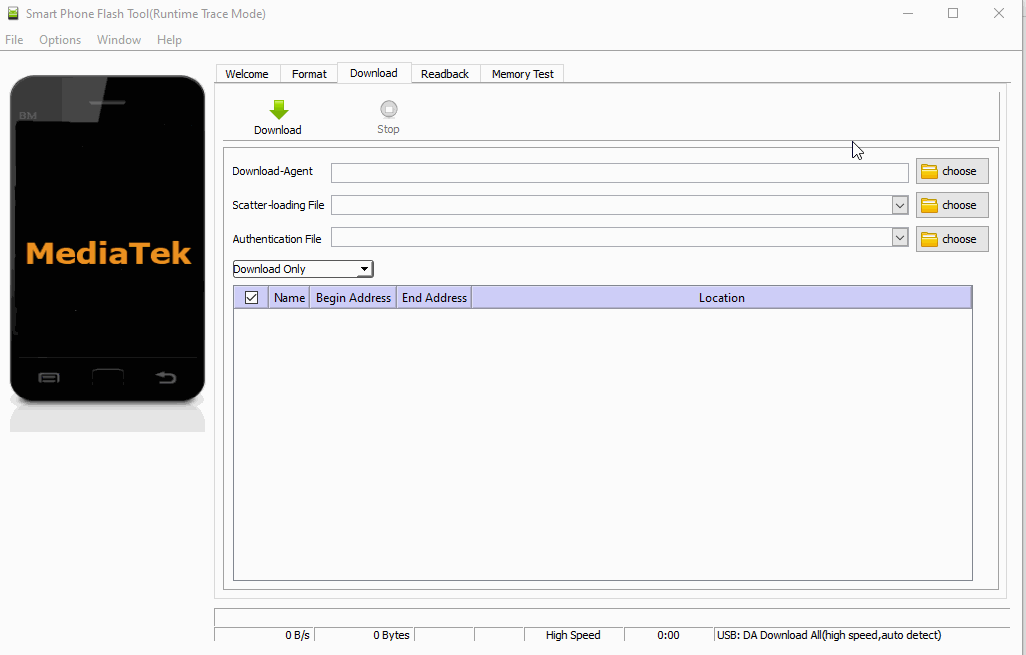Click the green Download arrow icon
The image size is (1026, 655).
(x=278, y=110)
